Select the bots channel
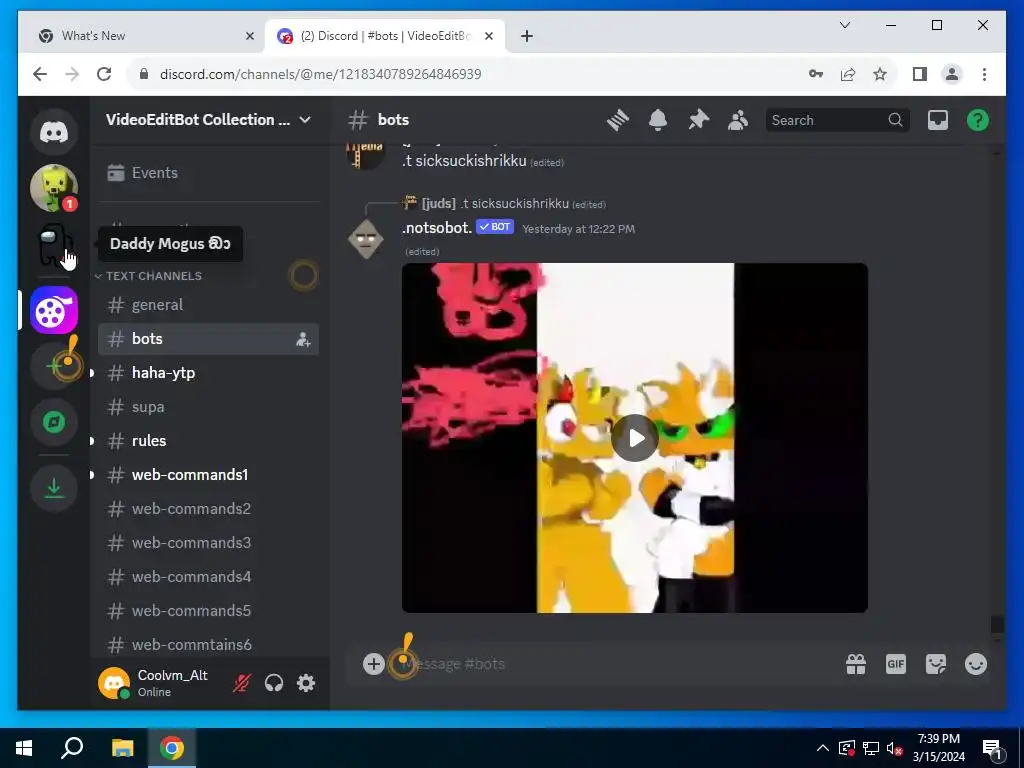Image resolution: width=1024 pixels, height=768 pixels. point(208,339)
